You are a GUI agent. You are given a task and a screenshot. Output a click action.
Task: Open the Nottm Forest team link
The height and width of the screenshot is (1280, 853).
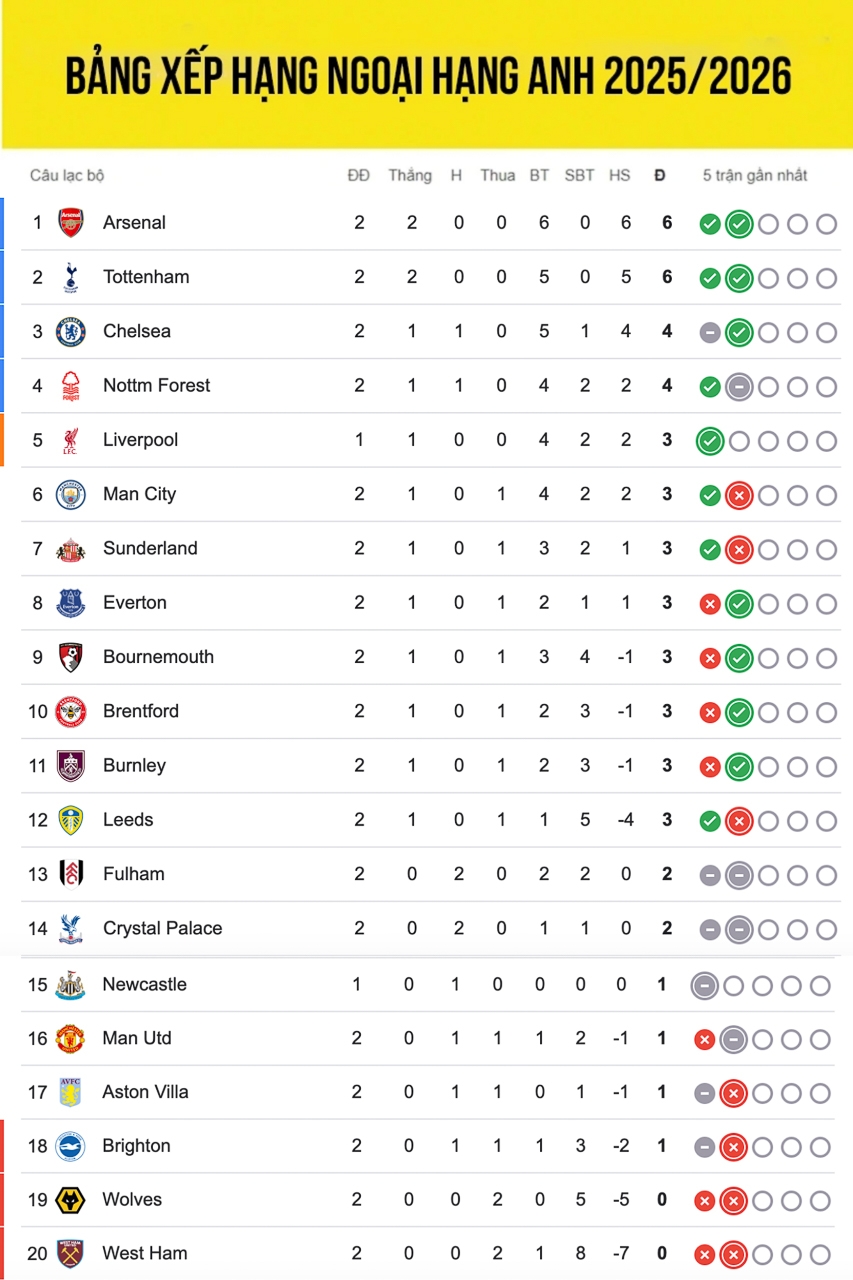click(x=156, y=385)
